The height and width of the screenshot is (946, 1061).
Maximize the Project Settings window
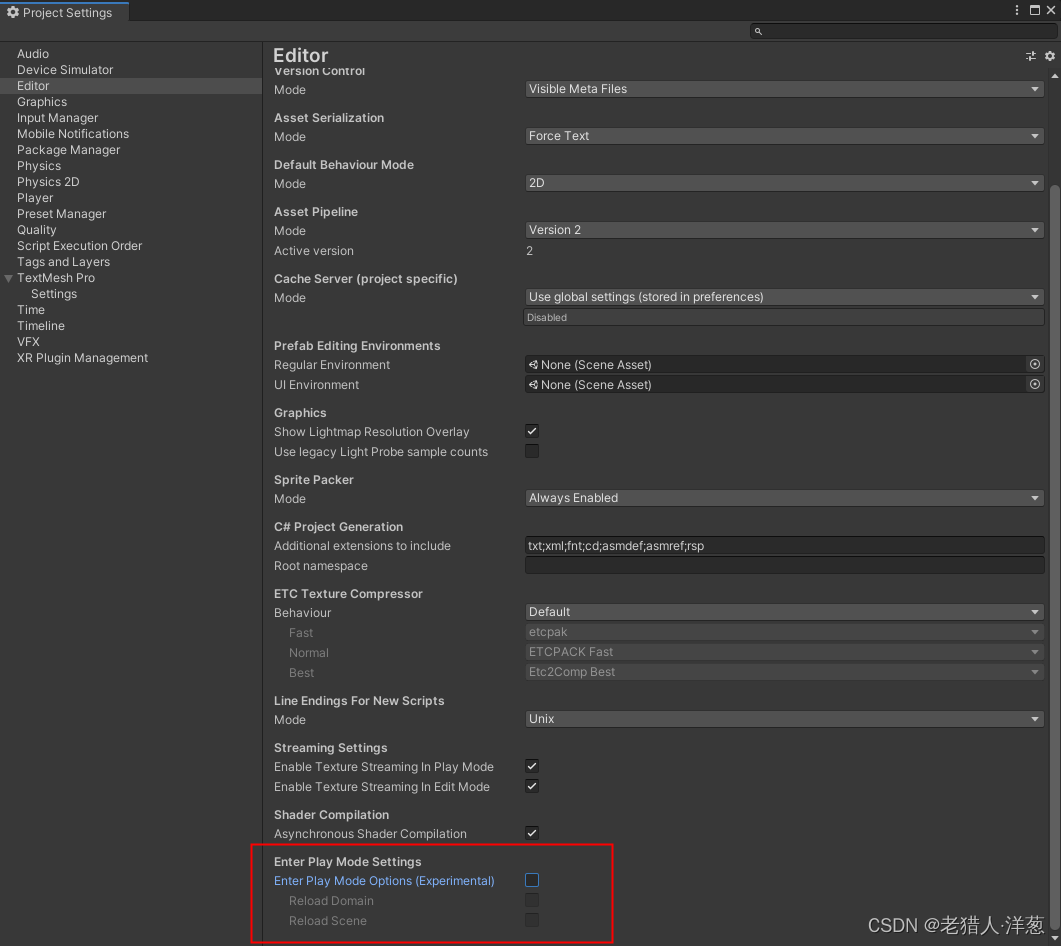point(1035,10)
